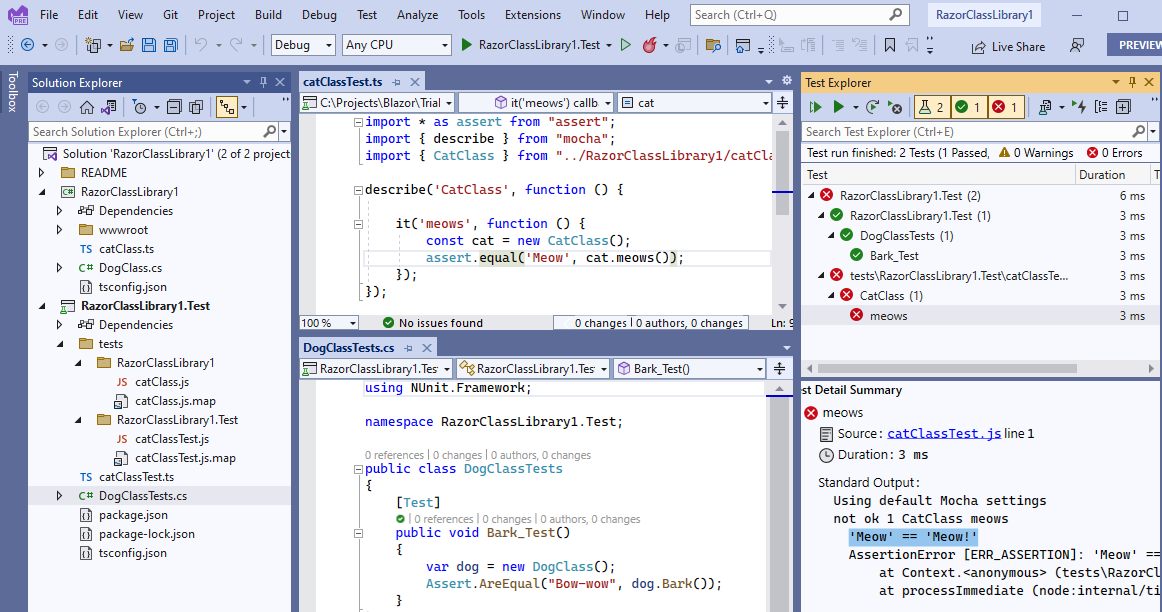Open the Any CPU platform dropdown
Screen dimensions: 1162x612
click(396, 45)
